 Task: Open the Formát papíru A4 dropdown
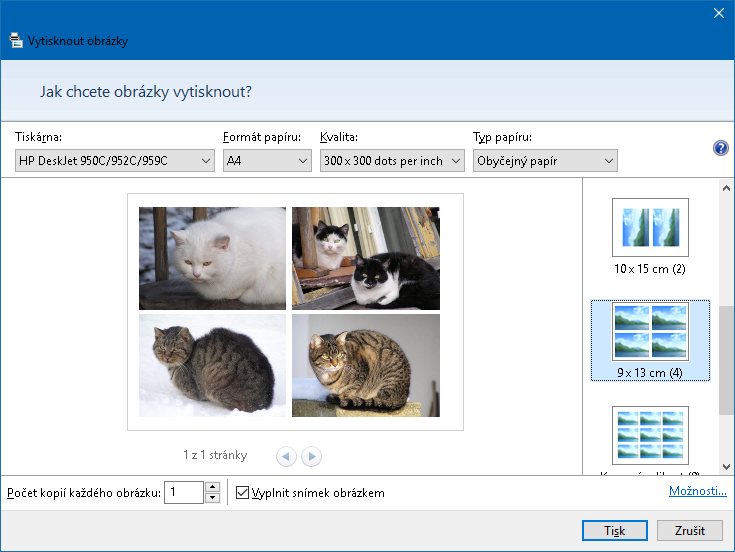pos(267,161)
